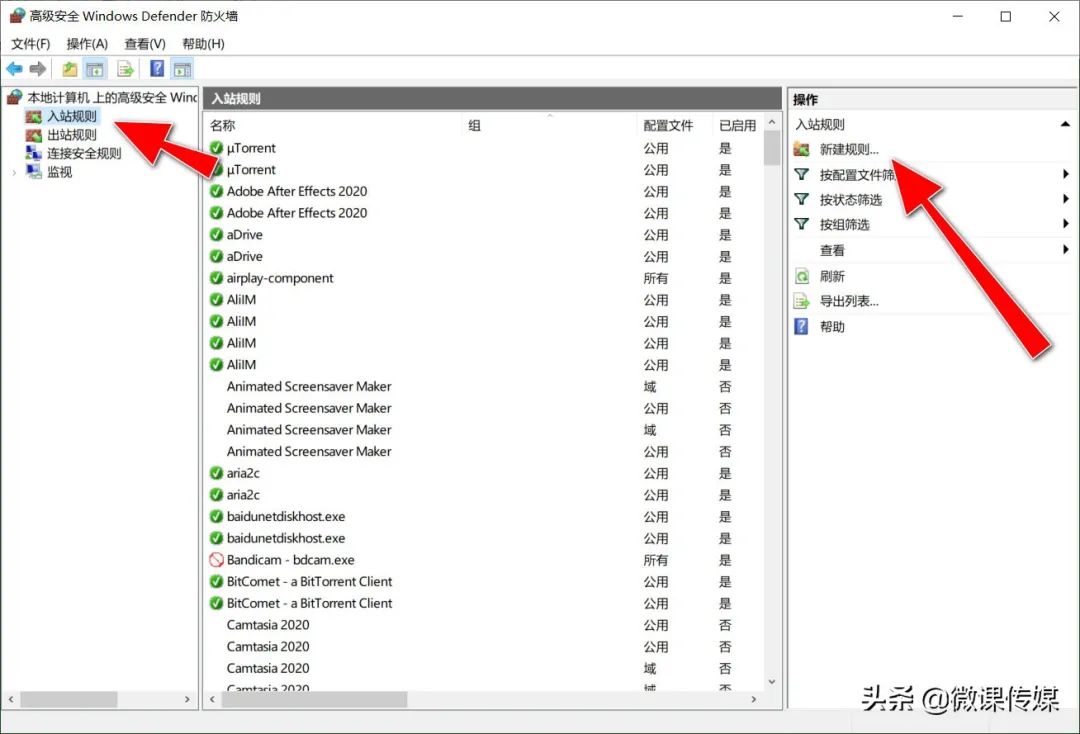Click the rules list scroll up arrow

pyautogui.click(x=771, y=122)
